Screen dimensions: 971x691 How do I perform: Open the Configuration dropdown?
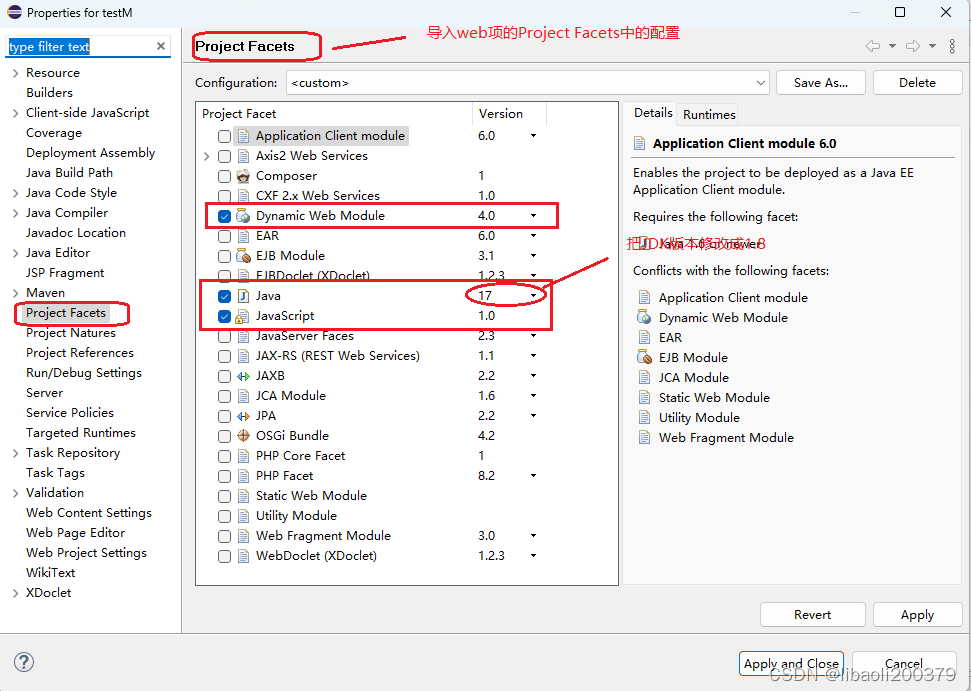pos(761,82)
